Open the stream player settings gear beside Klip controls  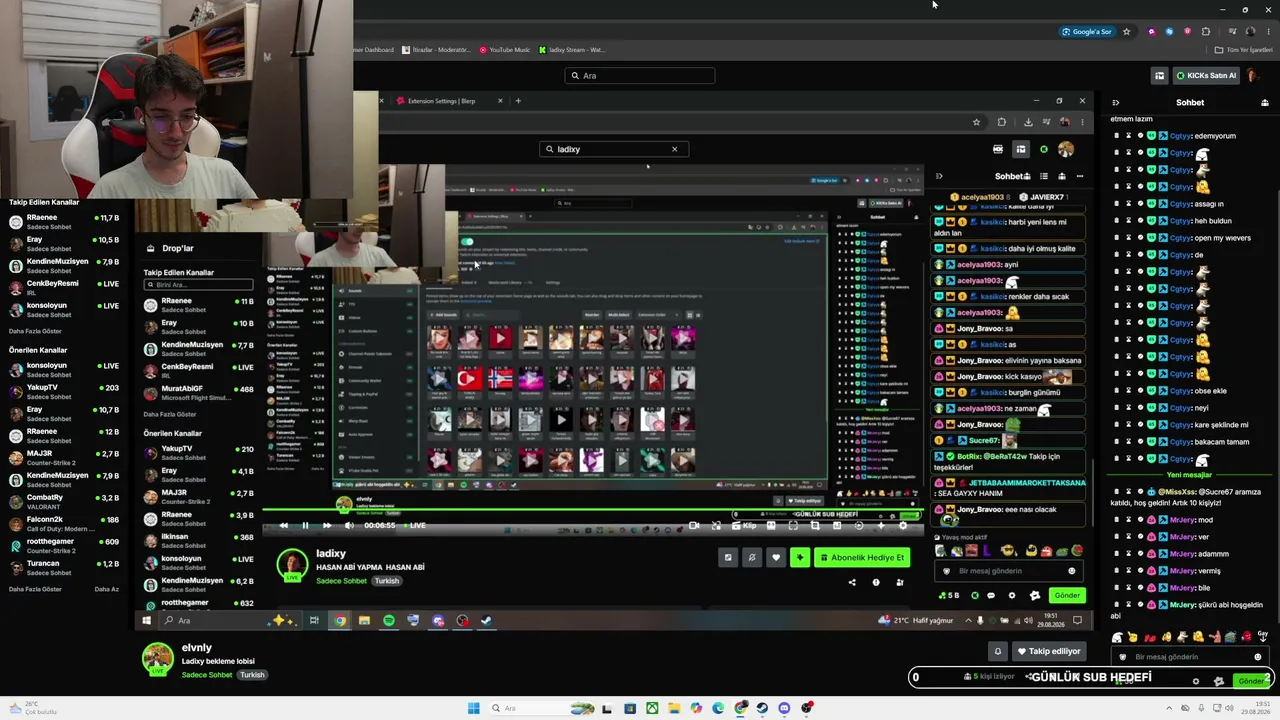tap(903, 525)
